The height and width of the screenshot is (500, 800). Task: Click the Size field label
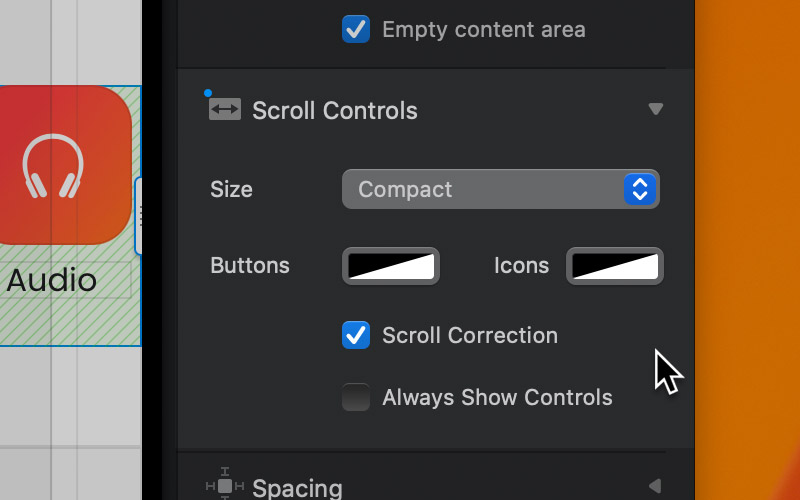click(x=232, y=189)
